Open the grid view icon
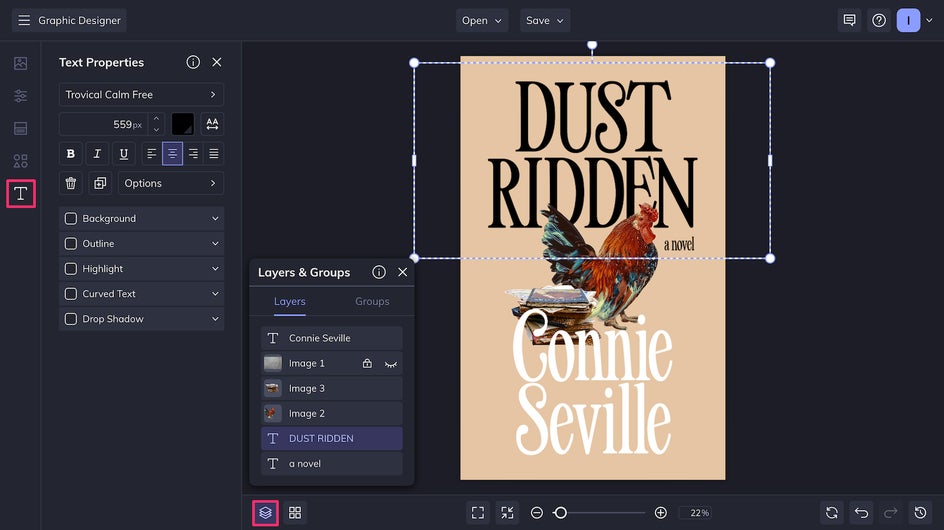The image size is (944, 530). click(x=295, y=513)
